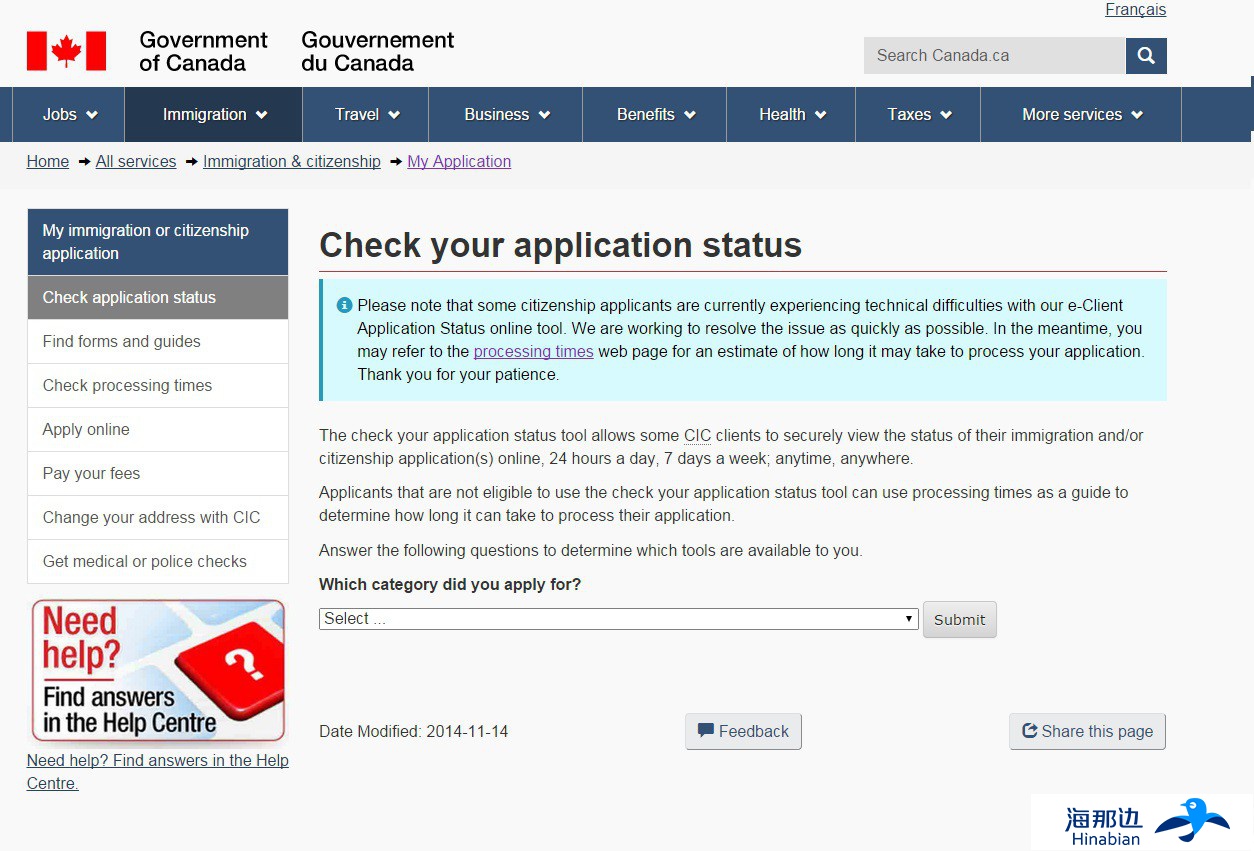Image resolution: width=1254 pixels, height=851 pixels.
Task: Click the Canadian flag logo
Action: pos(66,51)
